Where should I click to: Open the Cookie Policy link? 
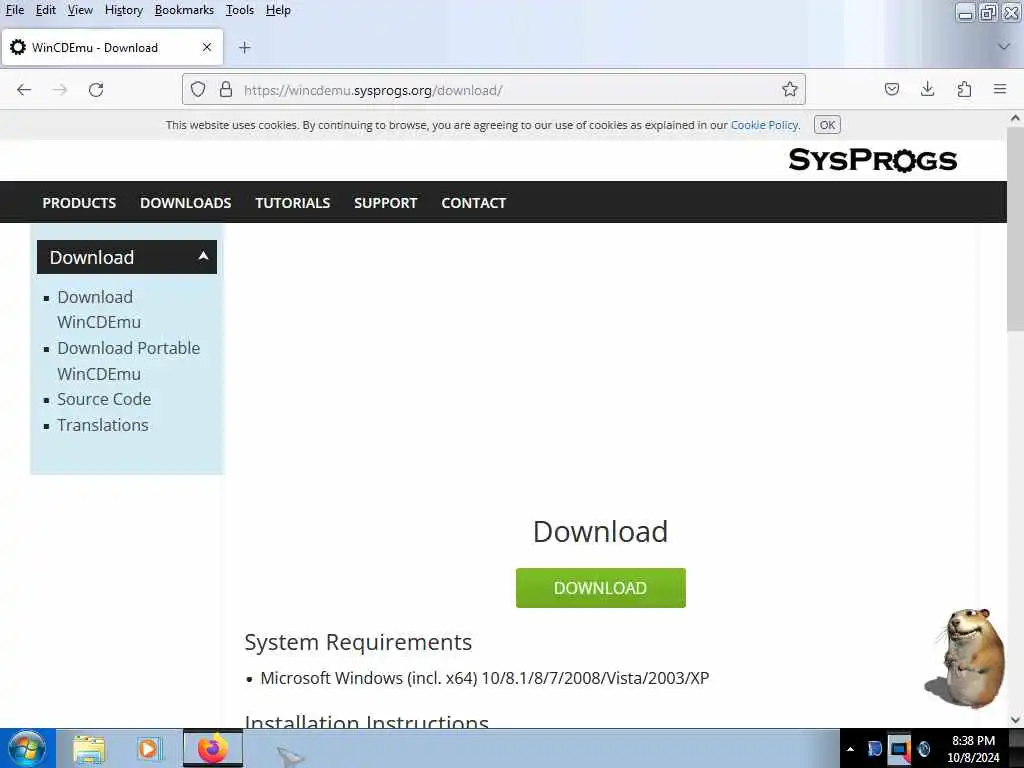pos(764,125)
